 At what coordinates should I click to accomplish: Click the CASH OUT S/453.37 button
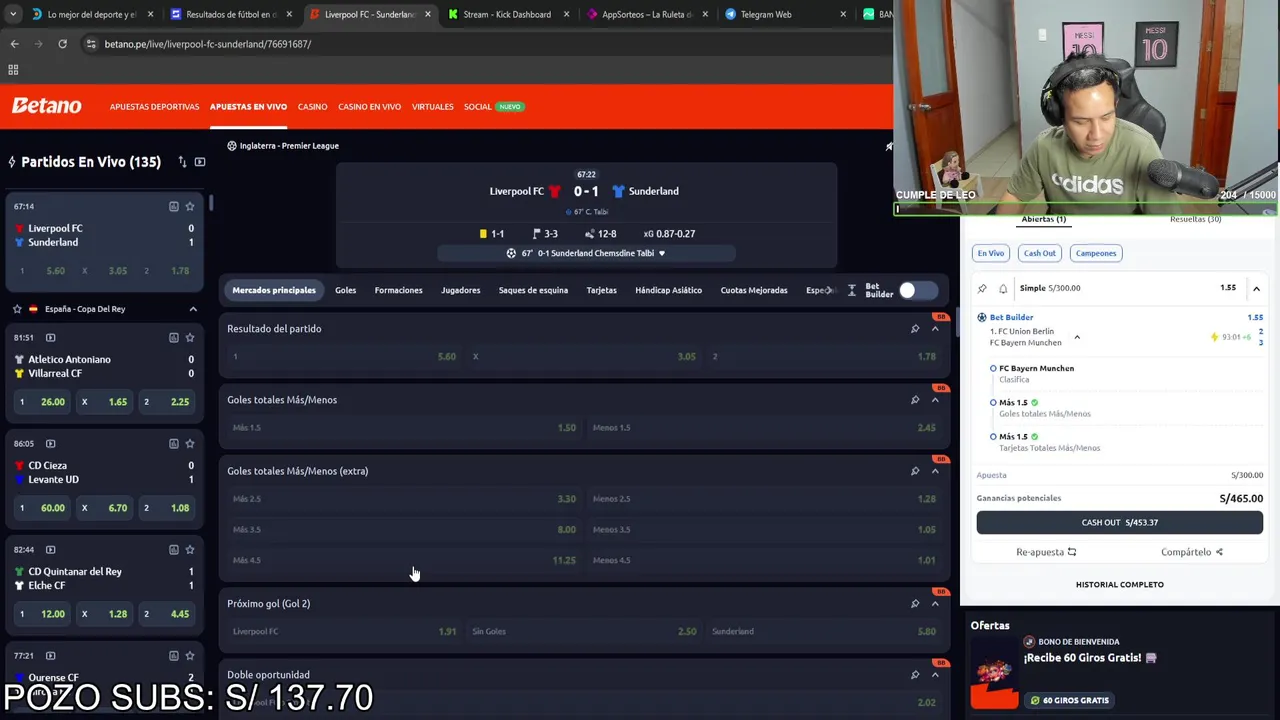[1119, 522]
